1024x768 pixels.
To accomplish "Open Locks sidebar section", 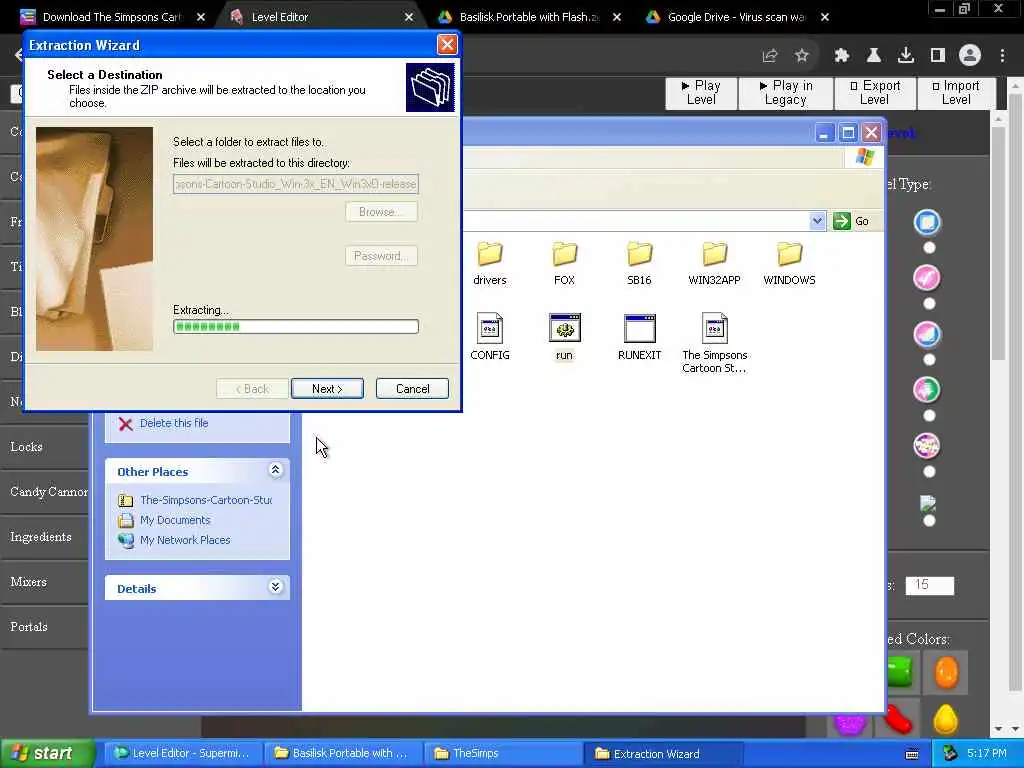I will coord(44,447).
